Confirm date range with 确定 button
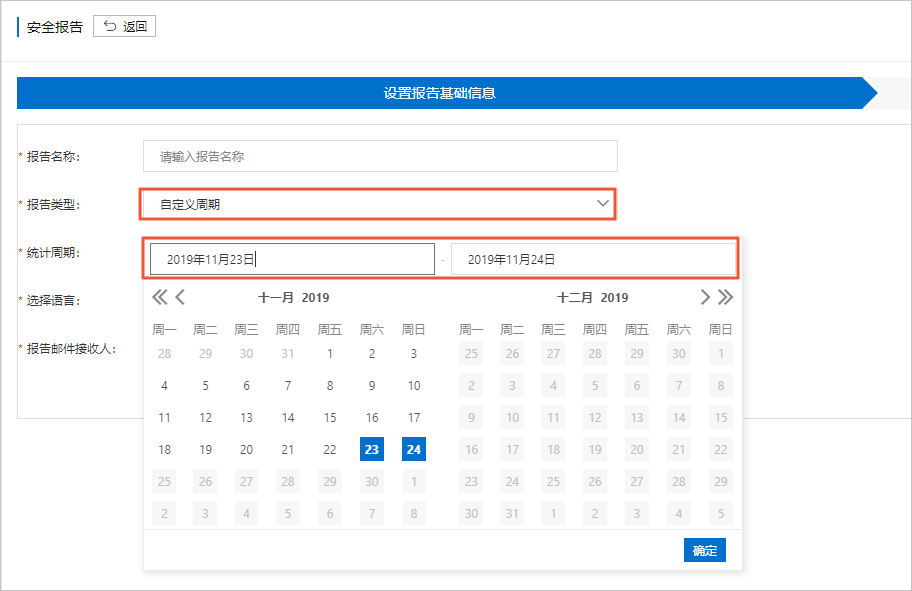This screenshot has height=591, width=912. (704, 550)
